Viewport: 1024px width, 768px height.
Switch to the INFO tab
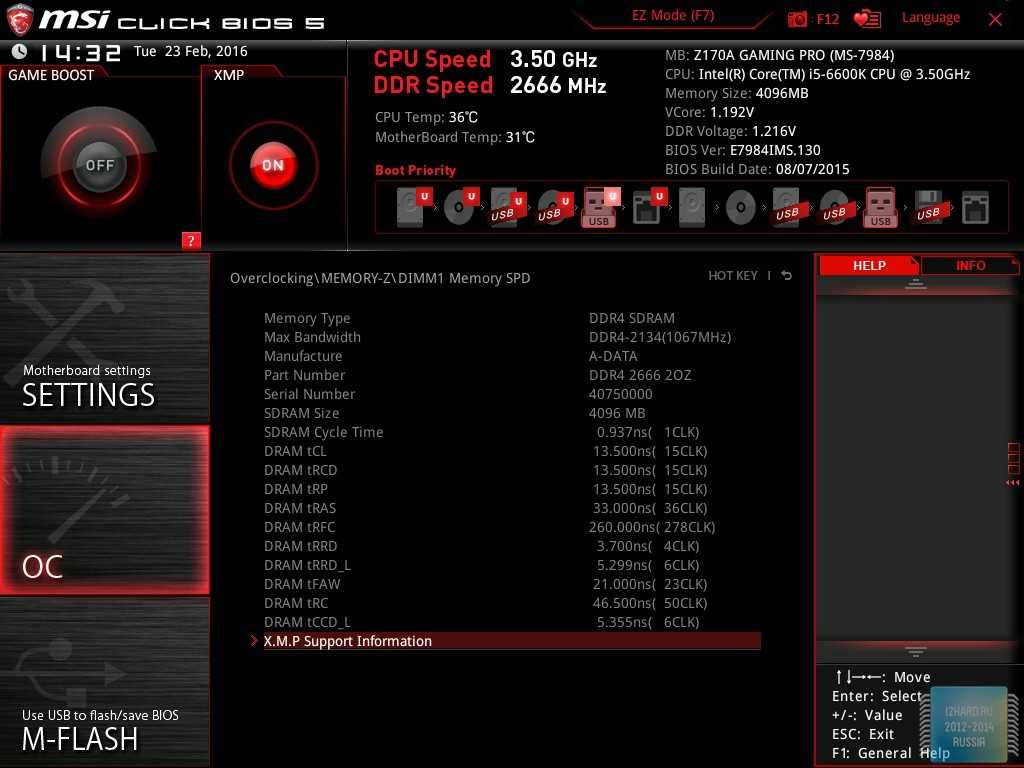[x=969, y=266]
